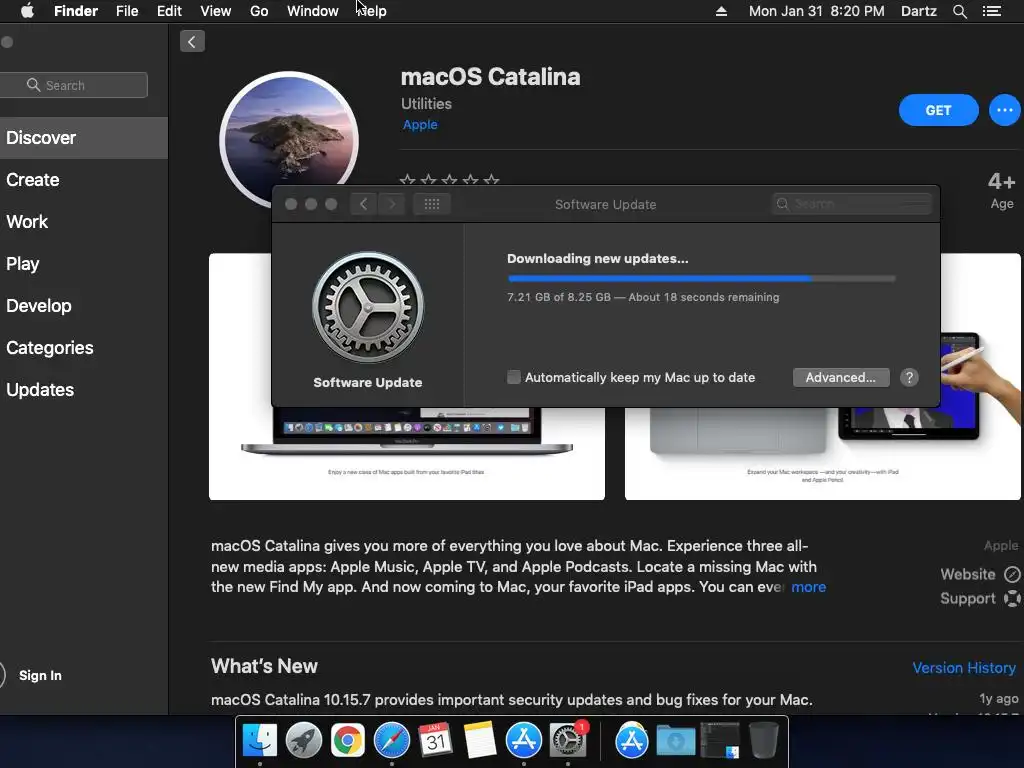Open the Apple menu

[27, 11]
